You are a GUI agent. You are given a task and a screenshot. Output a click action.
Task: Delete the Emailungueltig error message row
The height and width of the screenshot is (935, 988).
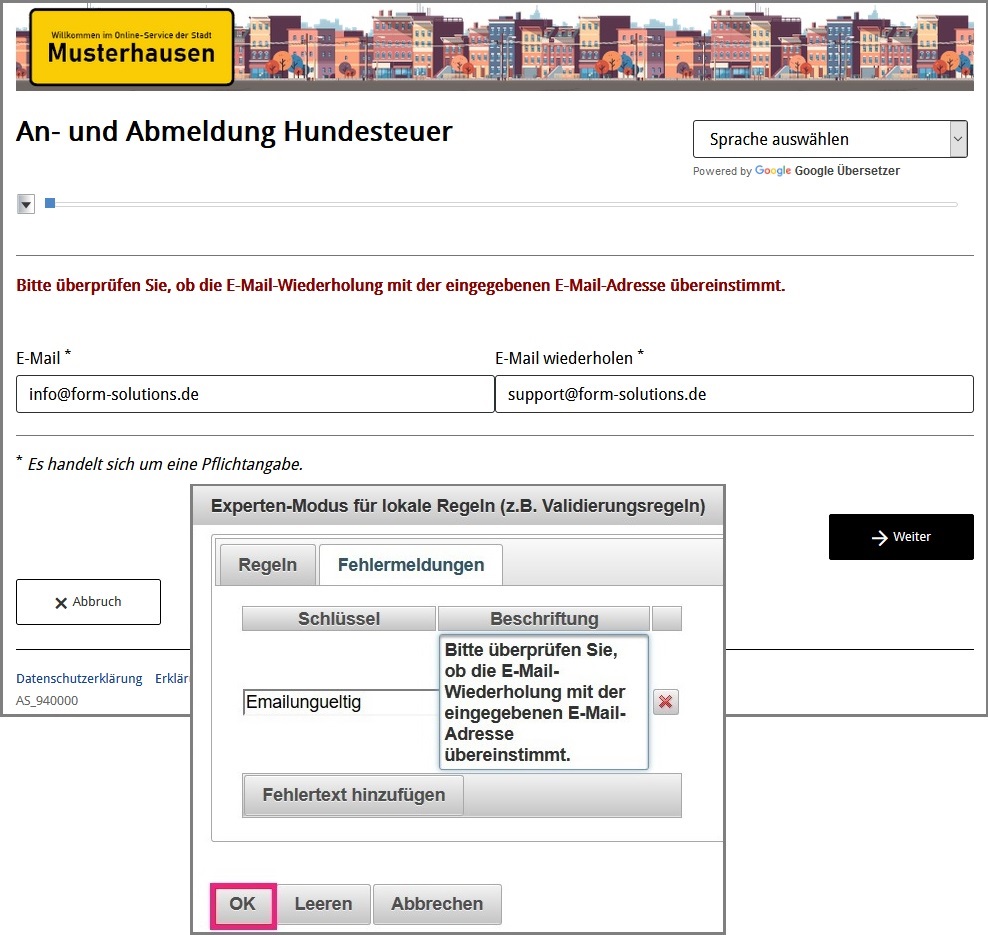point(666,702)
